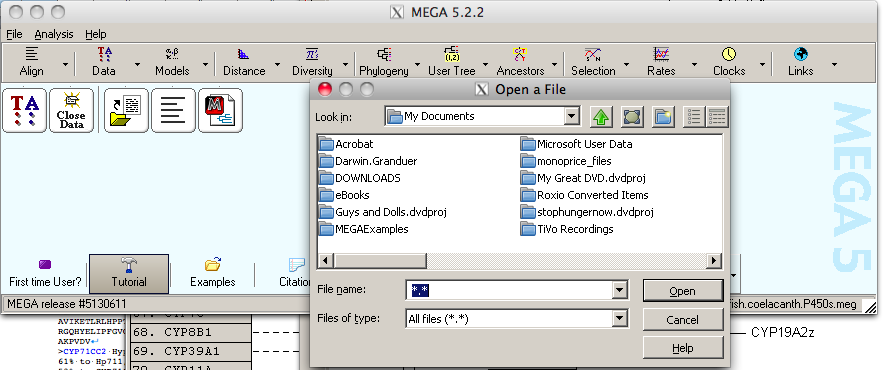Select the Roxio Converted Items folder

[585, 195]
